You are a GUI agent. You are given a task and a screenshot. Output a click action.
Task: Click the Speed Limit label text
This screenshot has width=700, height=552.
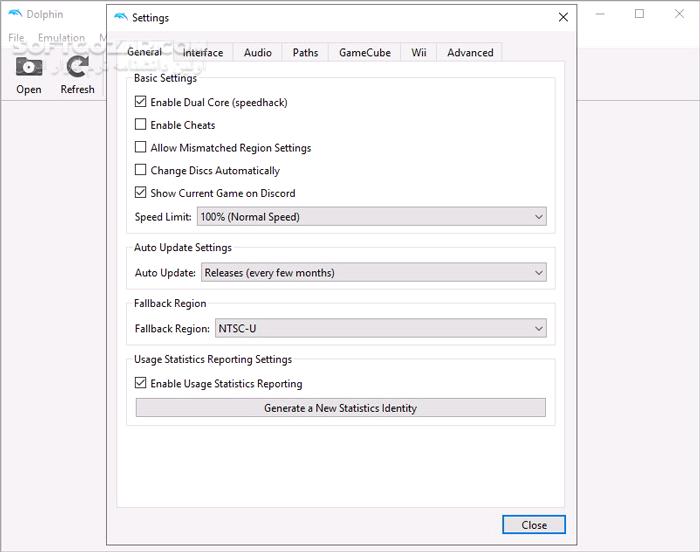[163, 217]
